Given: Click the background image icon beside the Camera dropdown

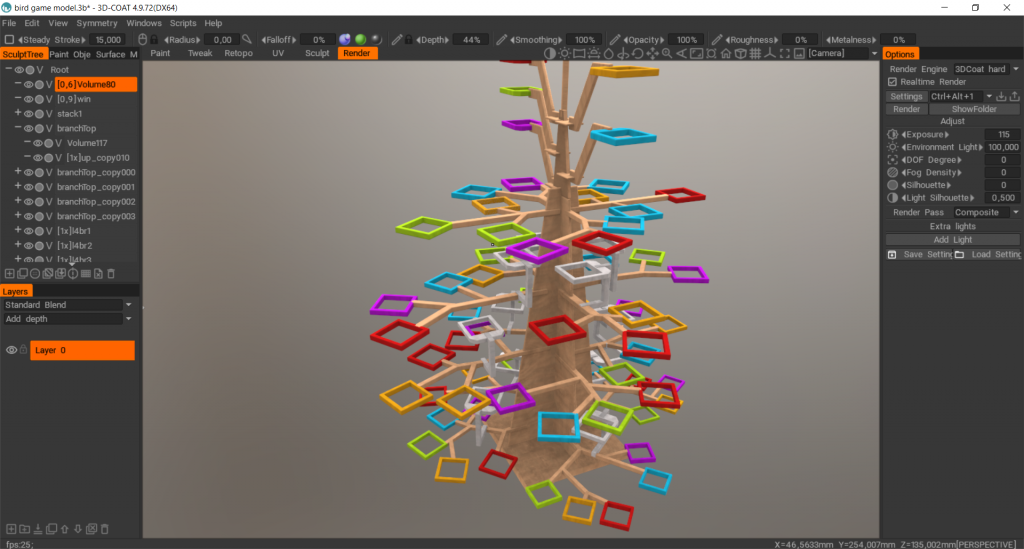Looking at the screenshot, I should 799,54.
